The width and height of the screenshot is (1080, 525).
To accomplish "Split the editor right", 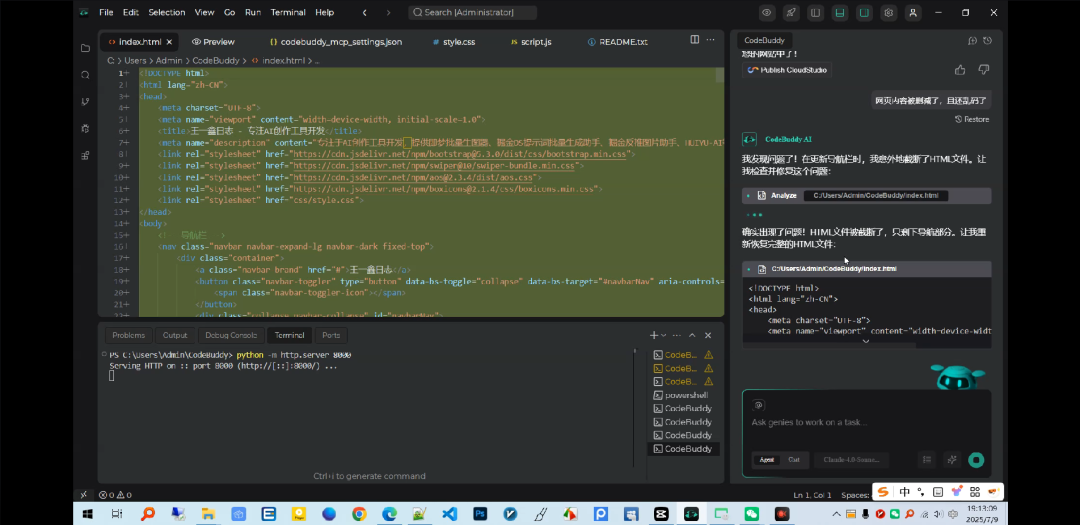I will tap(695, 40).
